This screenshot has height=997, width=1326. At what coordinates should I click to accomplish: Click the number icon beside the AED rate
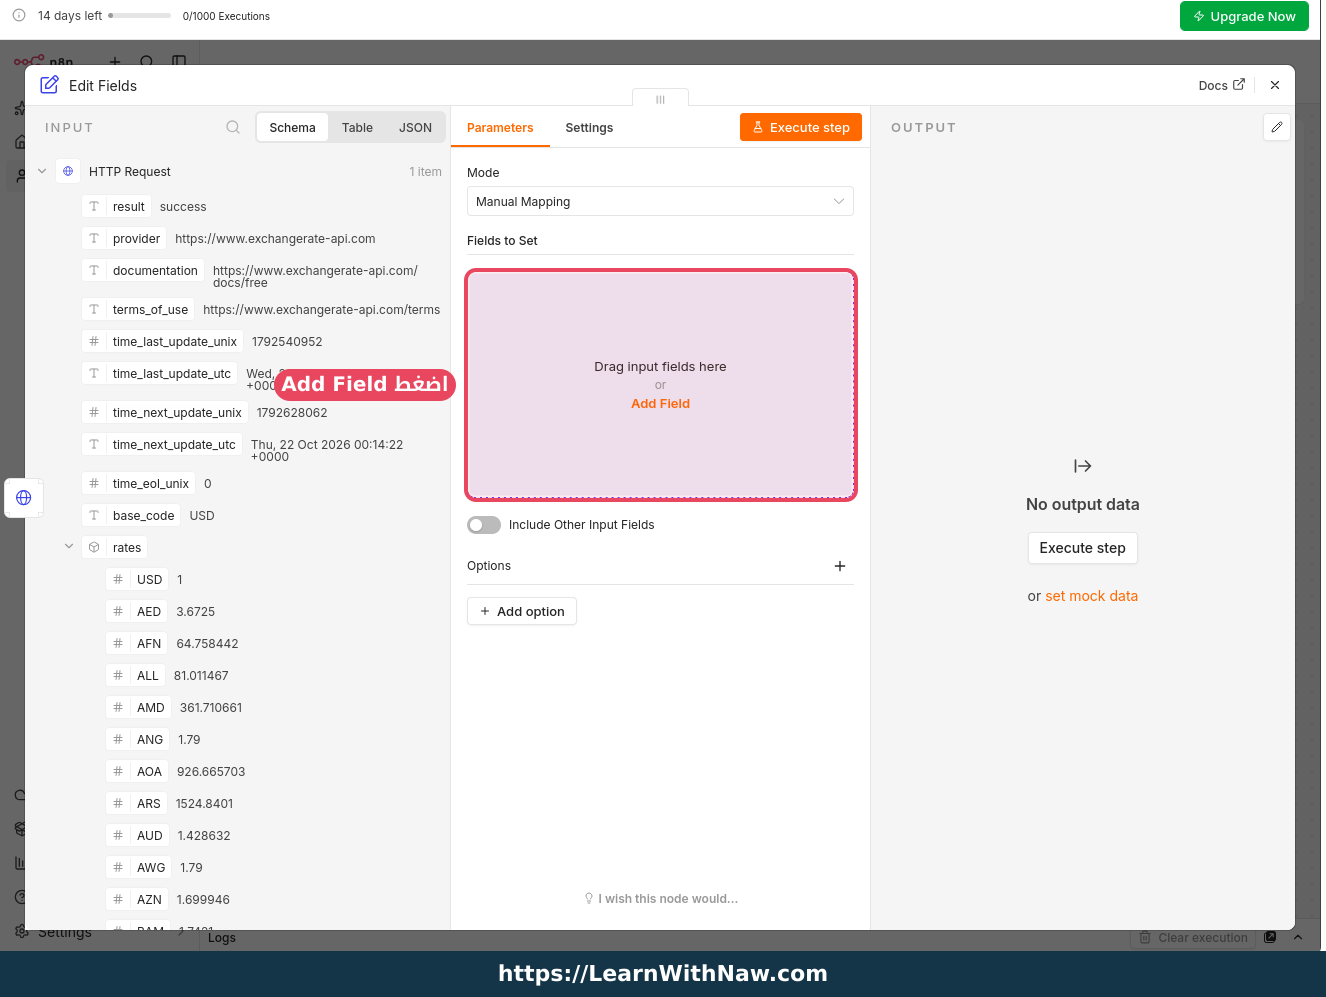[118, 611]
